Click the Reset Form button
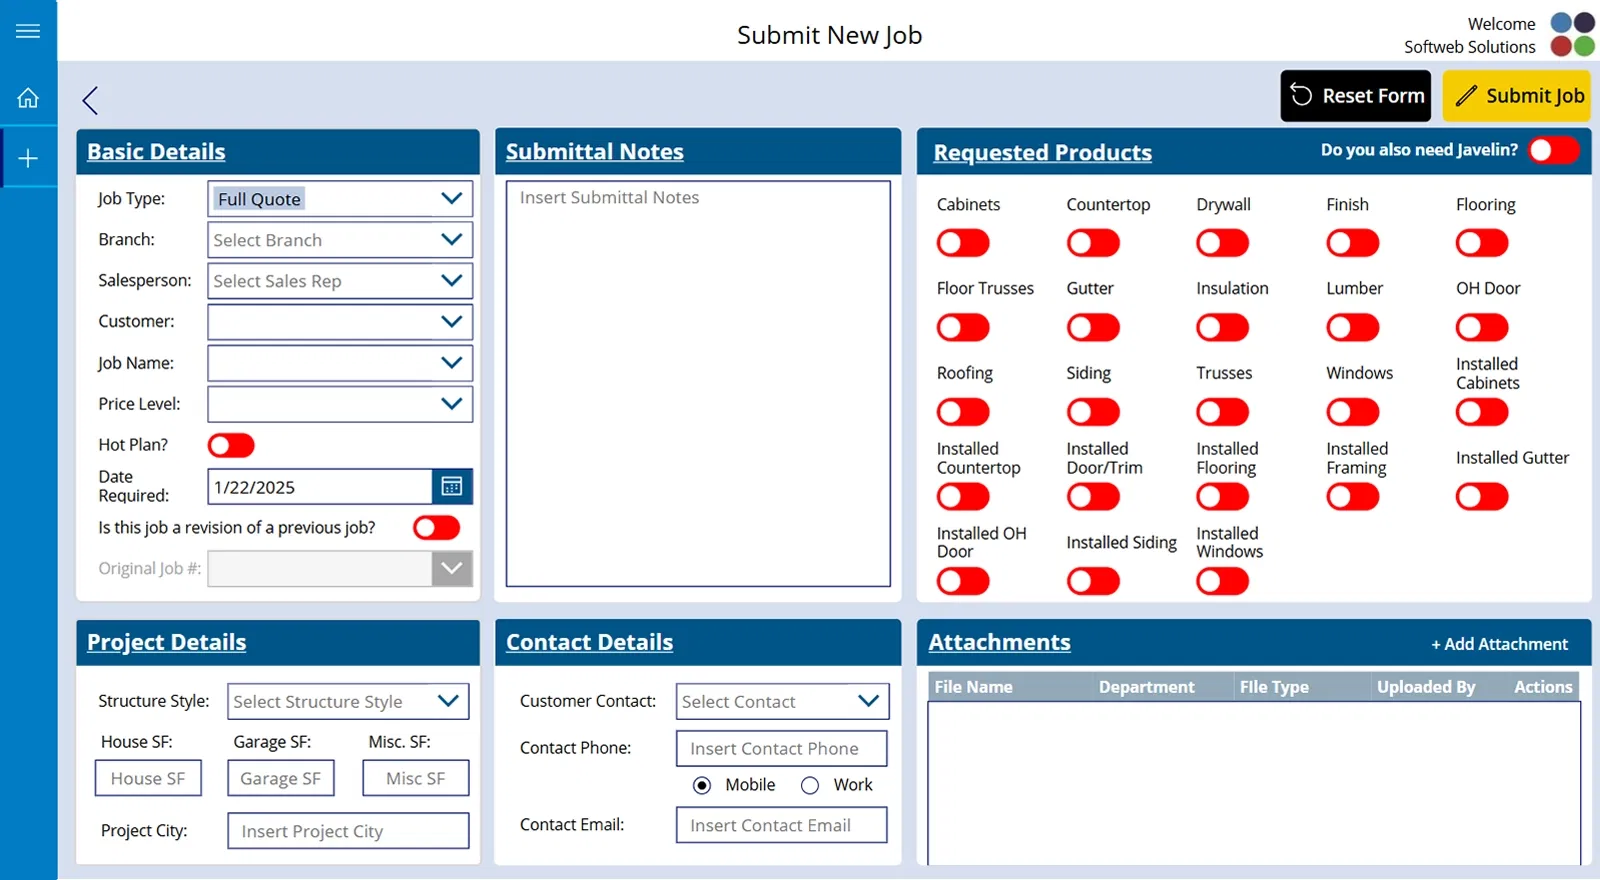Viewport: 1600px width, 880px height. pyautogui.click(x=1355, y=96)
